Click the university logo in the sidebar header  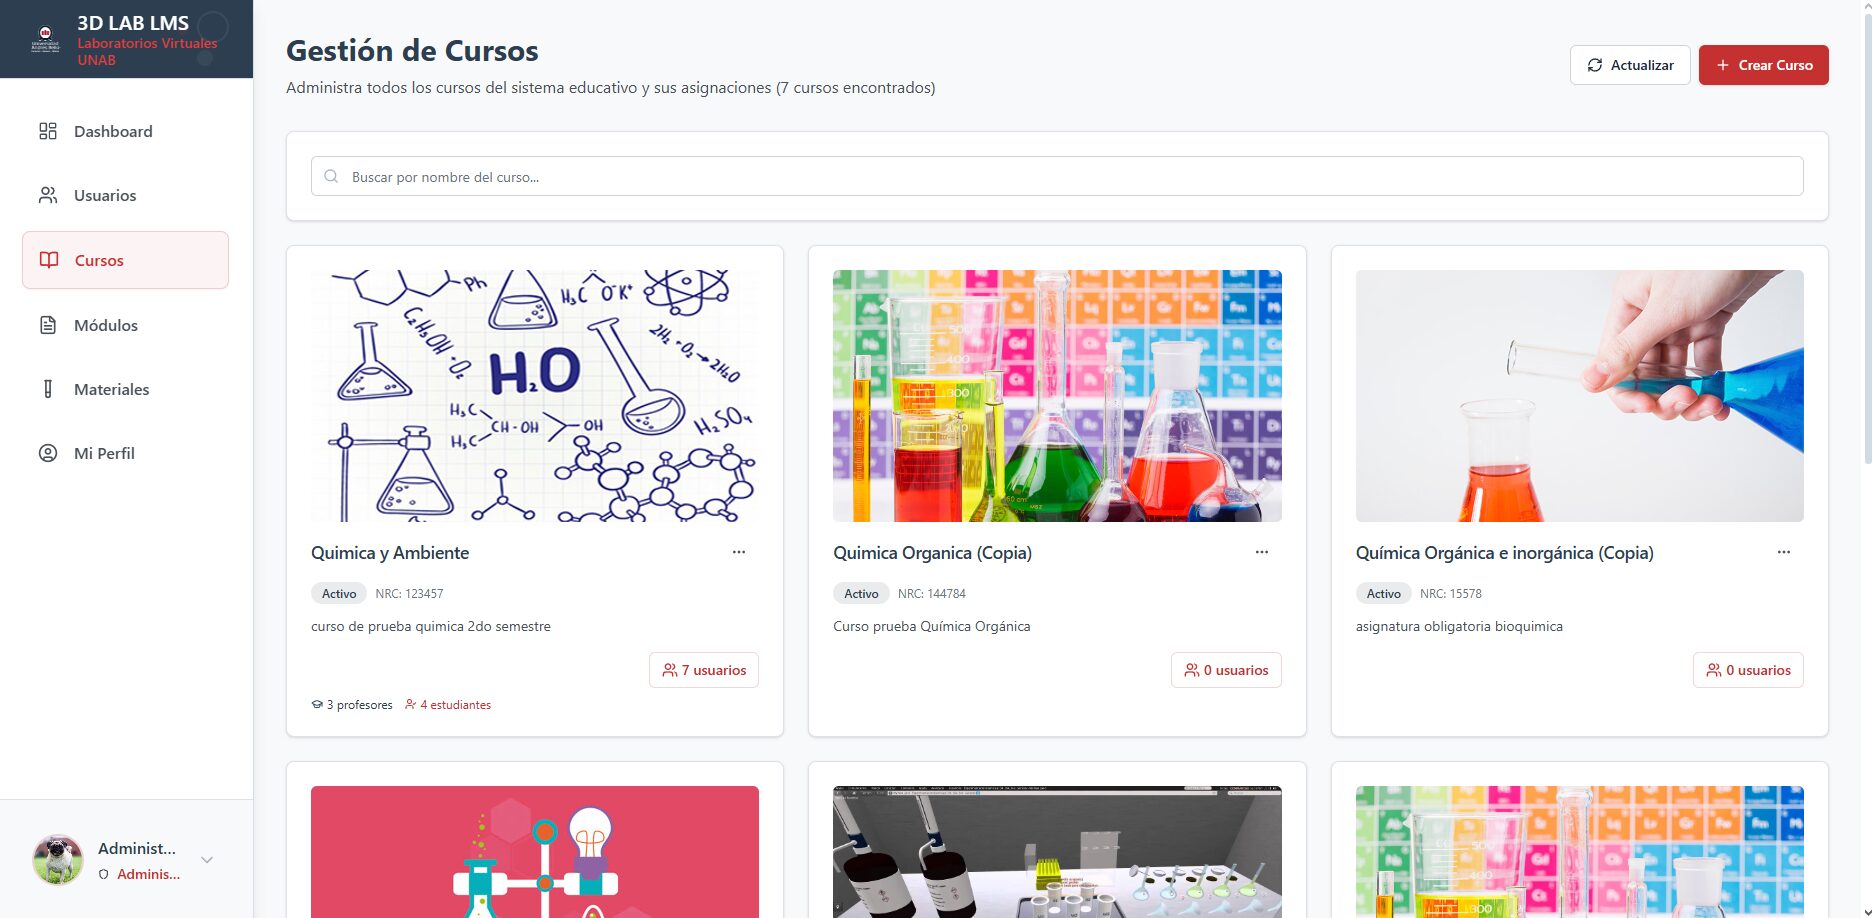tap(45, 39)
